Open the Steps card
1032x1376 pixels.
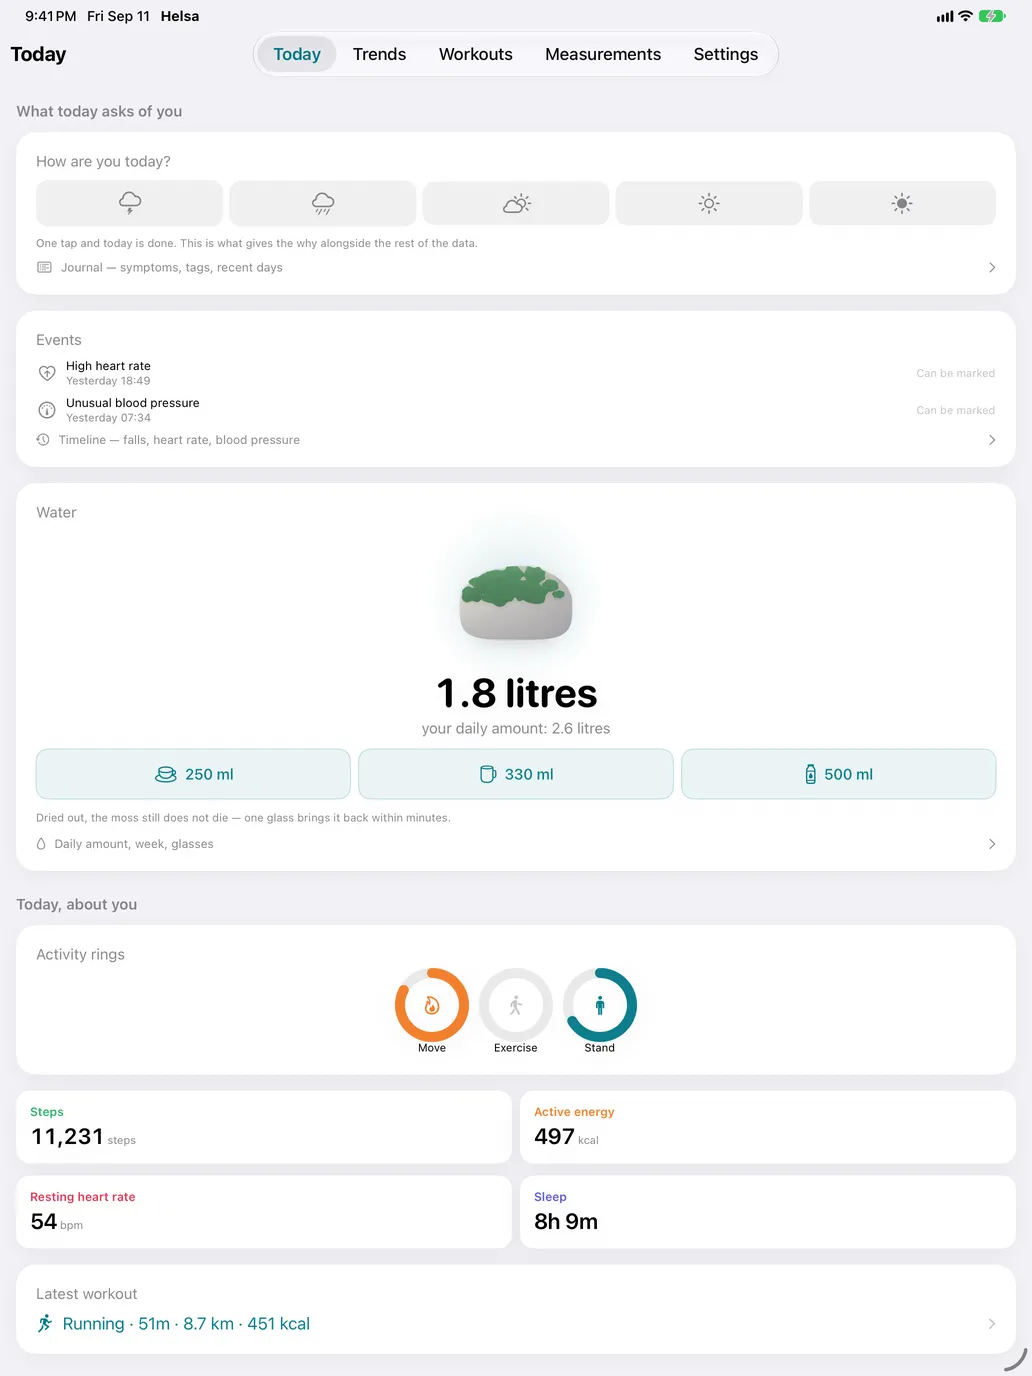pos(264,1127)
